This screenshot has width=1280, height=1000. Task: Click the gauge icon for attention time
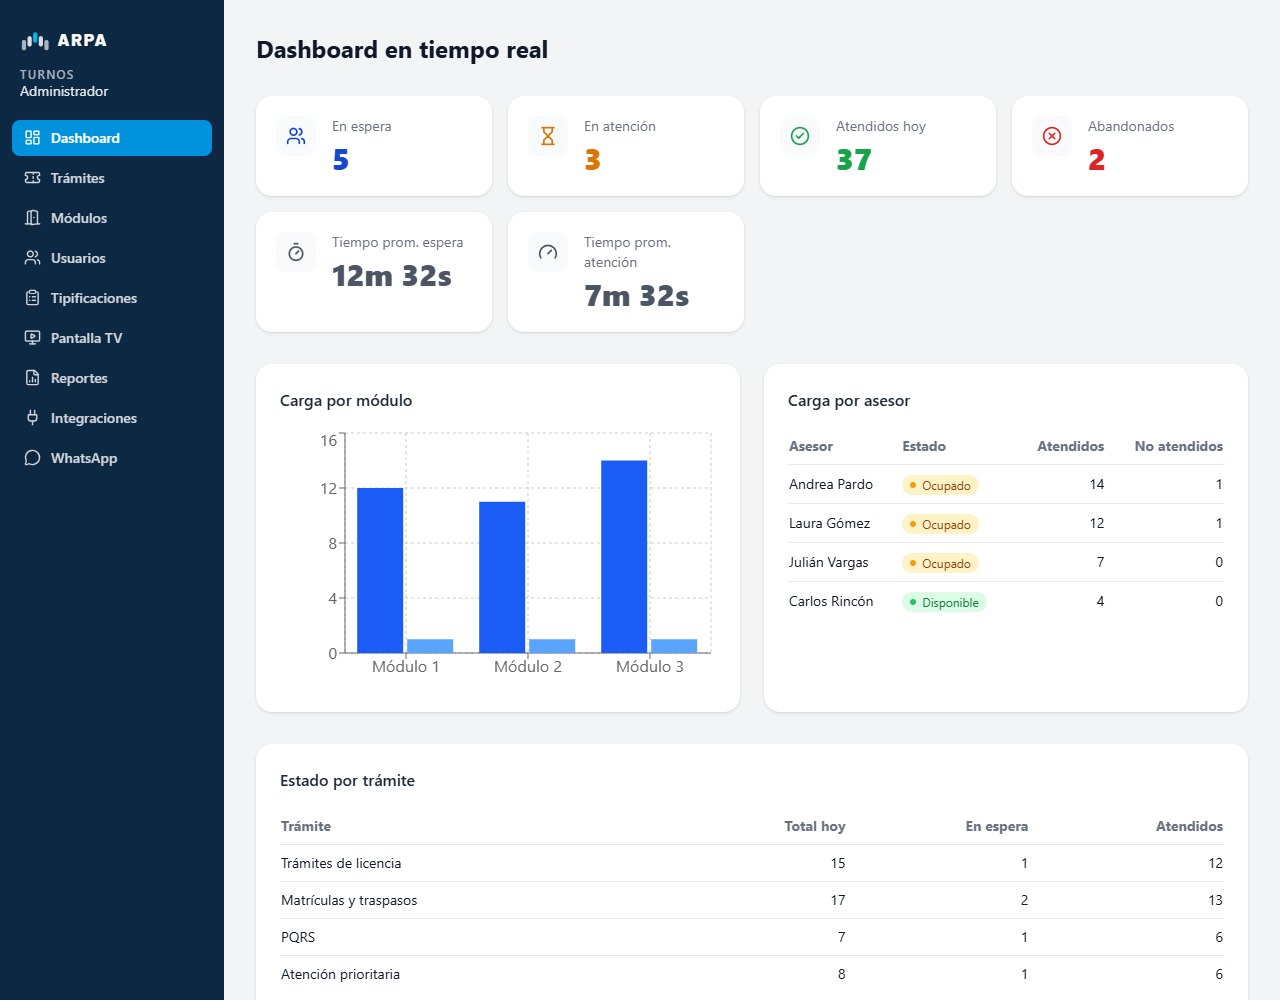pos(548,252)
